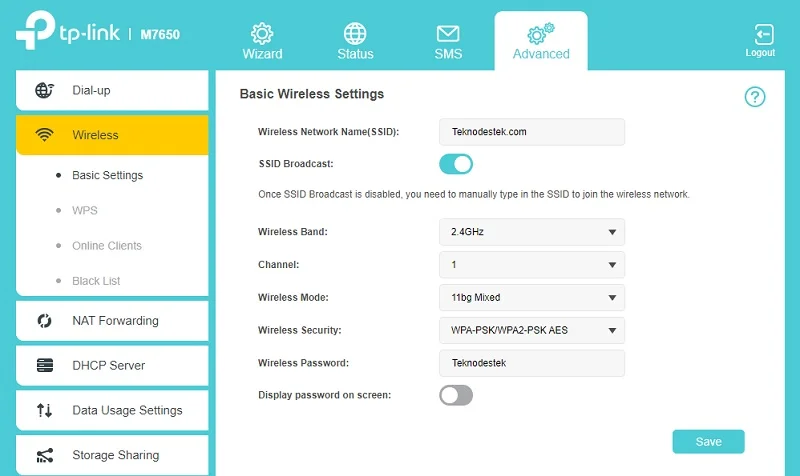Viewport: 800px width, 476px height.
Task: Expand the Wireless Mode dropdown
Action: pyautogui.click(x=531, y=298)
